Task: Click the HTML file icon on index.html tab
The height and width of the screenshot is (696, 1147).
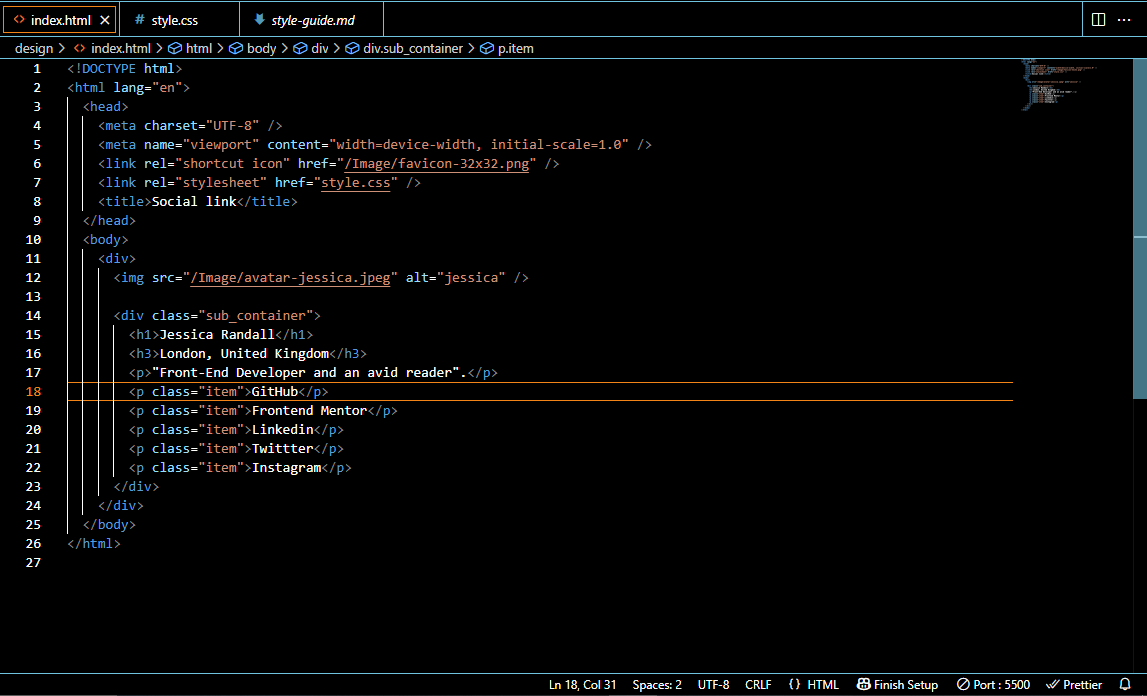Action: pyautogui.click(x=19, y=20)
